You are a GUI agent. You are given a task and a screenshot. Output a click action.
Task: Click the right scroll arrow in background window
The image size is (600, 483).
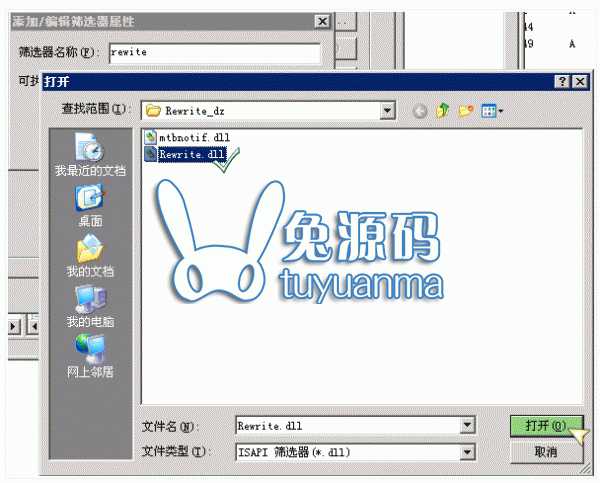point(14,326)
